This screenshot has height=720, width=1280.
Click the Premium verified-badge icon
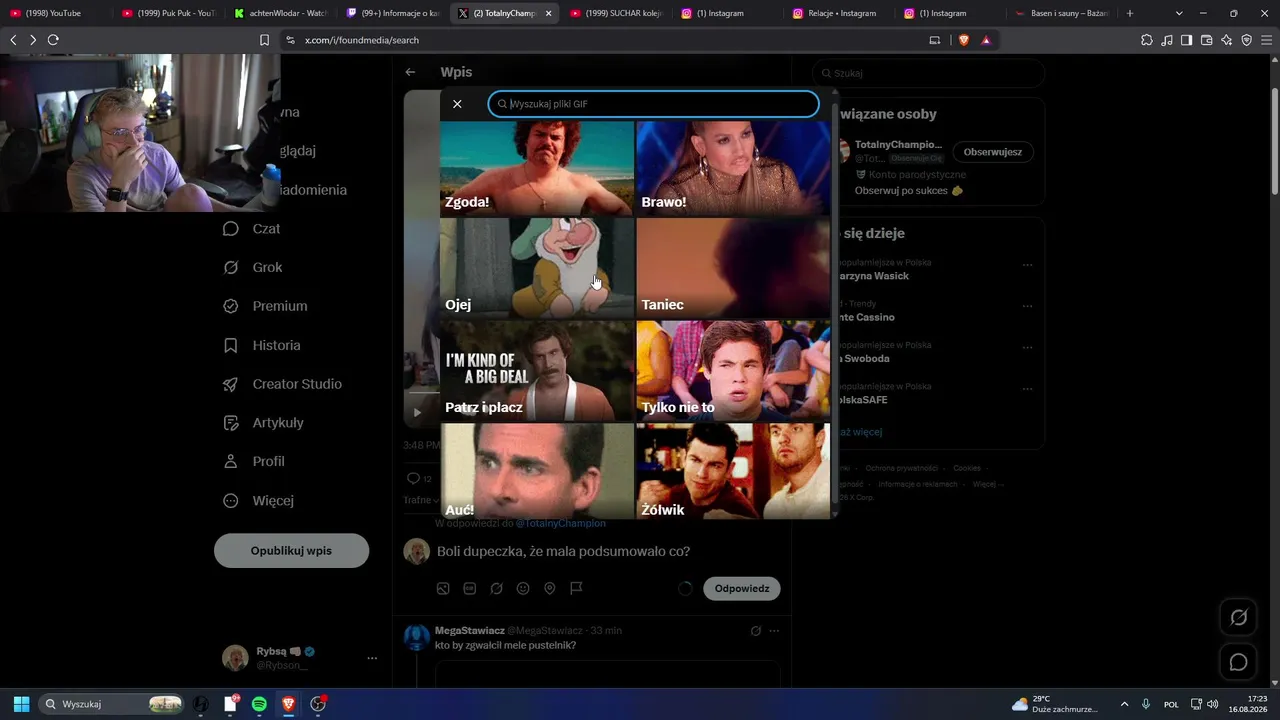pyautogui.click(x=231, y=306)
